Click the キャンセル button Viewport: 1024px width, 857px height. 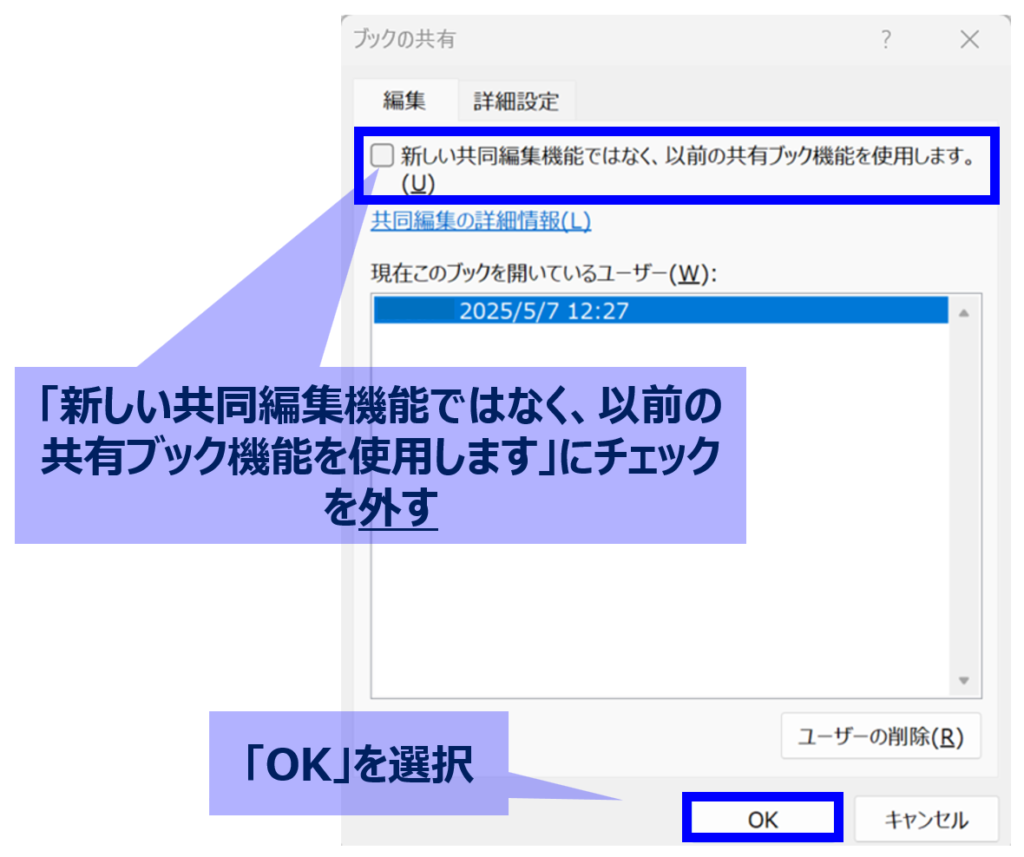tap(926, 819)
